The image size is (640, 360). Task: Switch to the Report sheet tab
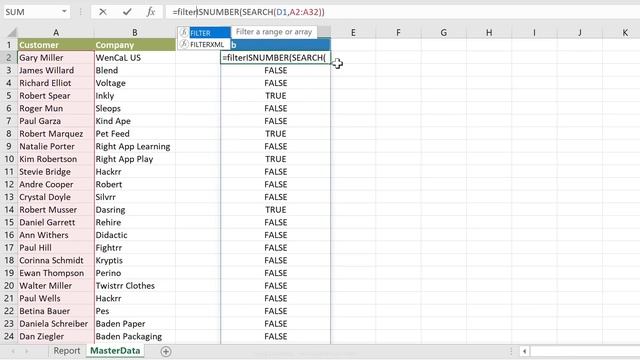(67, 351)
